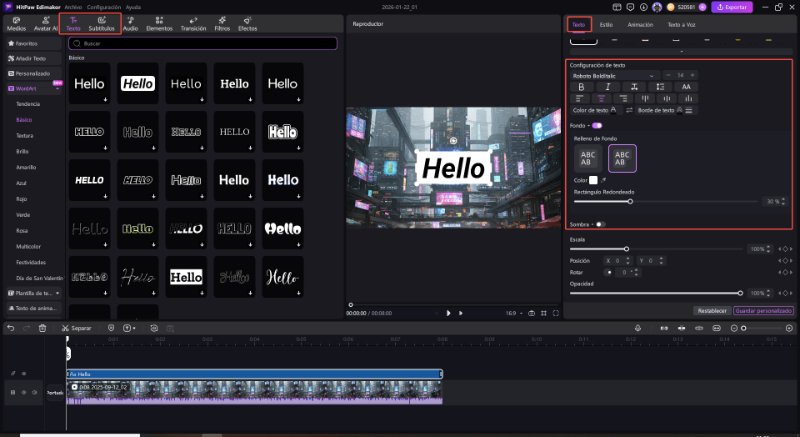Open the Audio library panel

(x=130, y=24)
